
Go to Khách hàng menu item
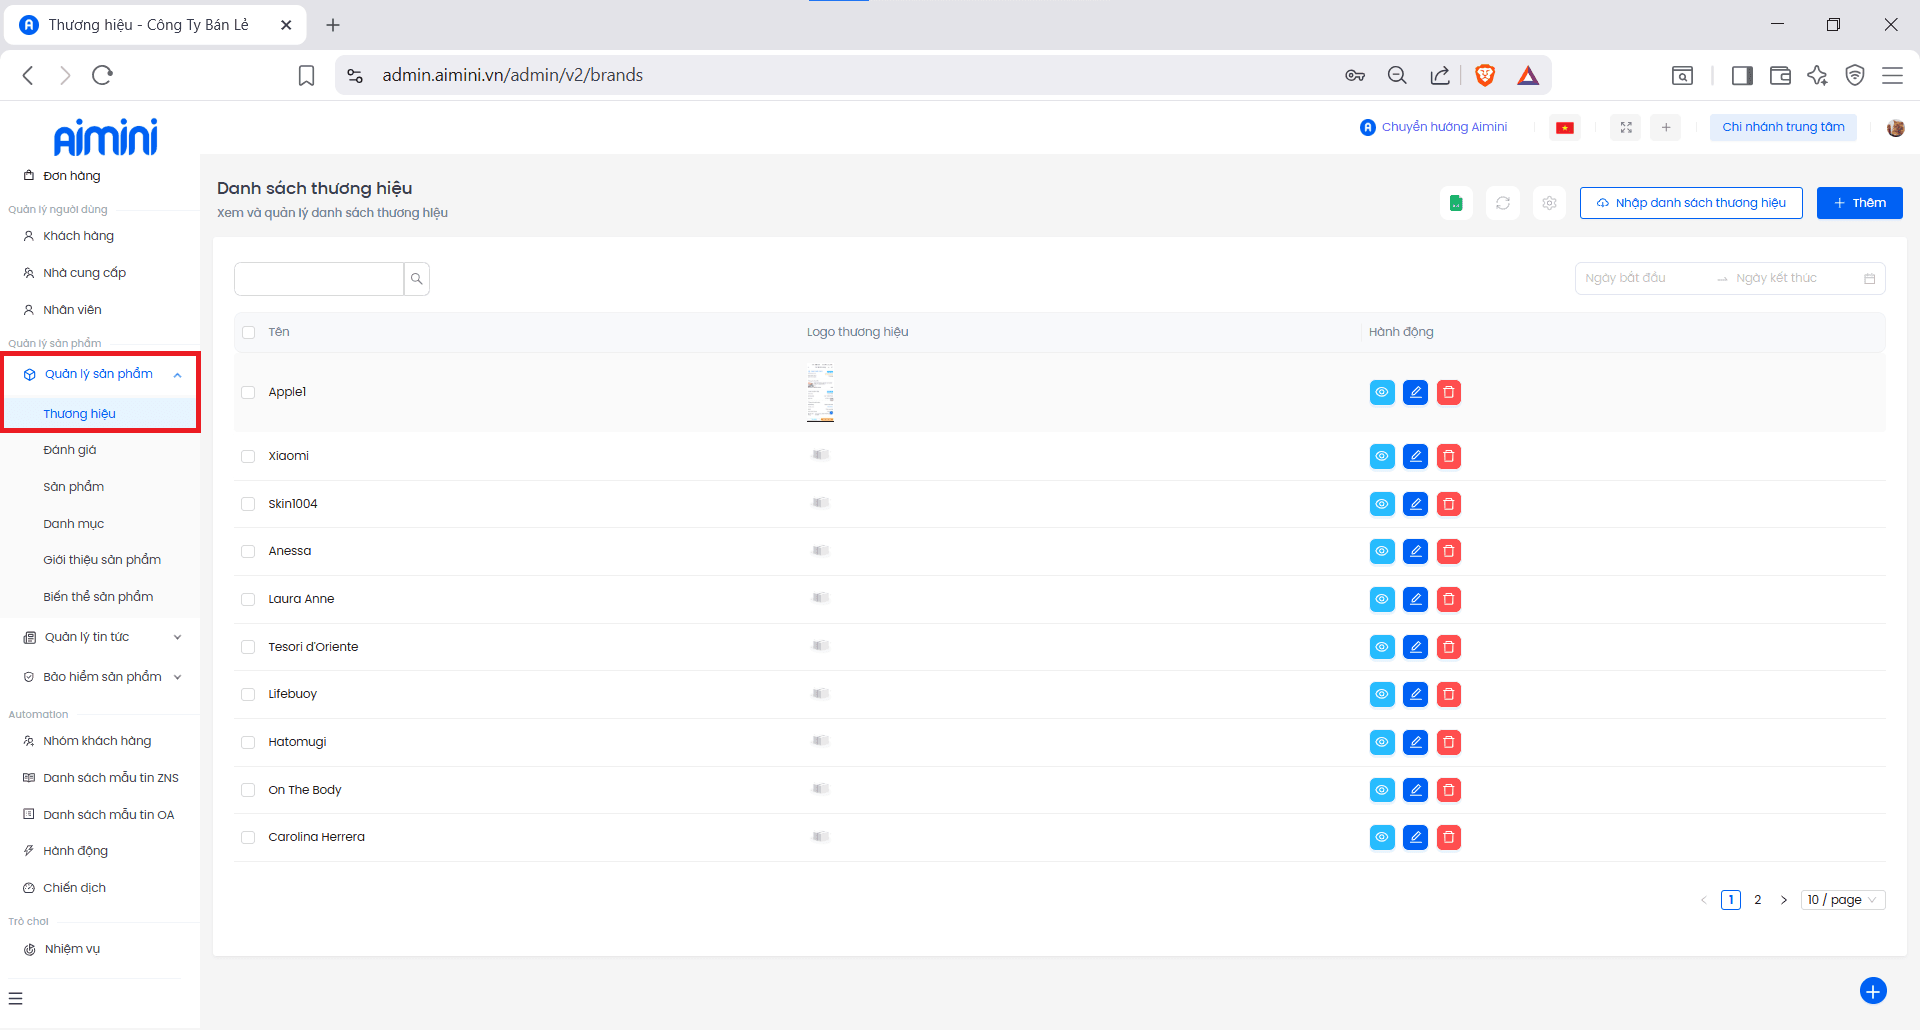(78, 236)
